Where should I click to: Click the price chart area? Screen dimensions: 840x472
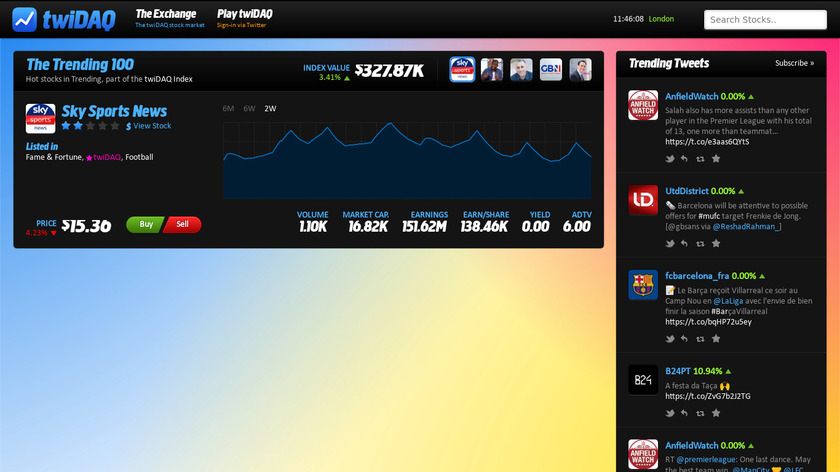click(407, 161)
